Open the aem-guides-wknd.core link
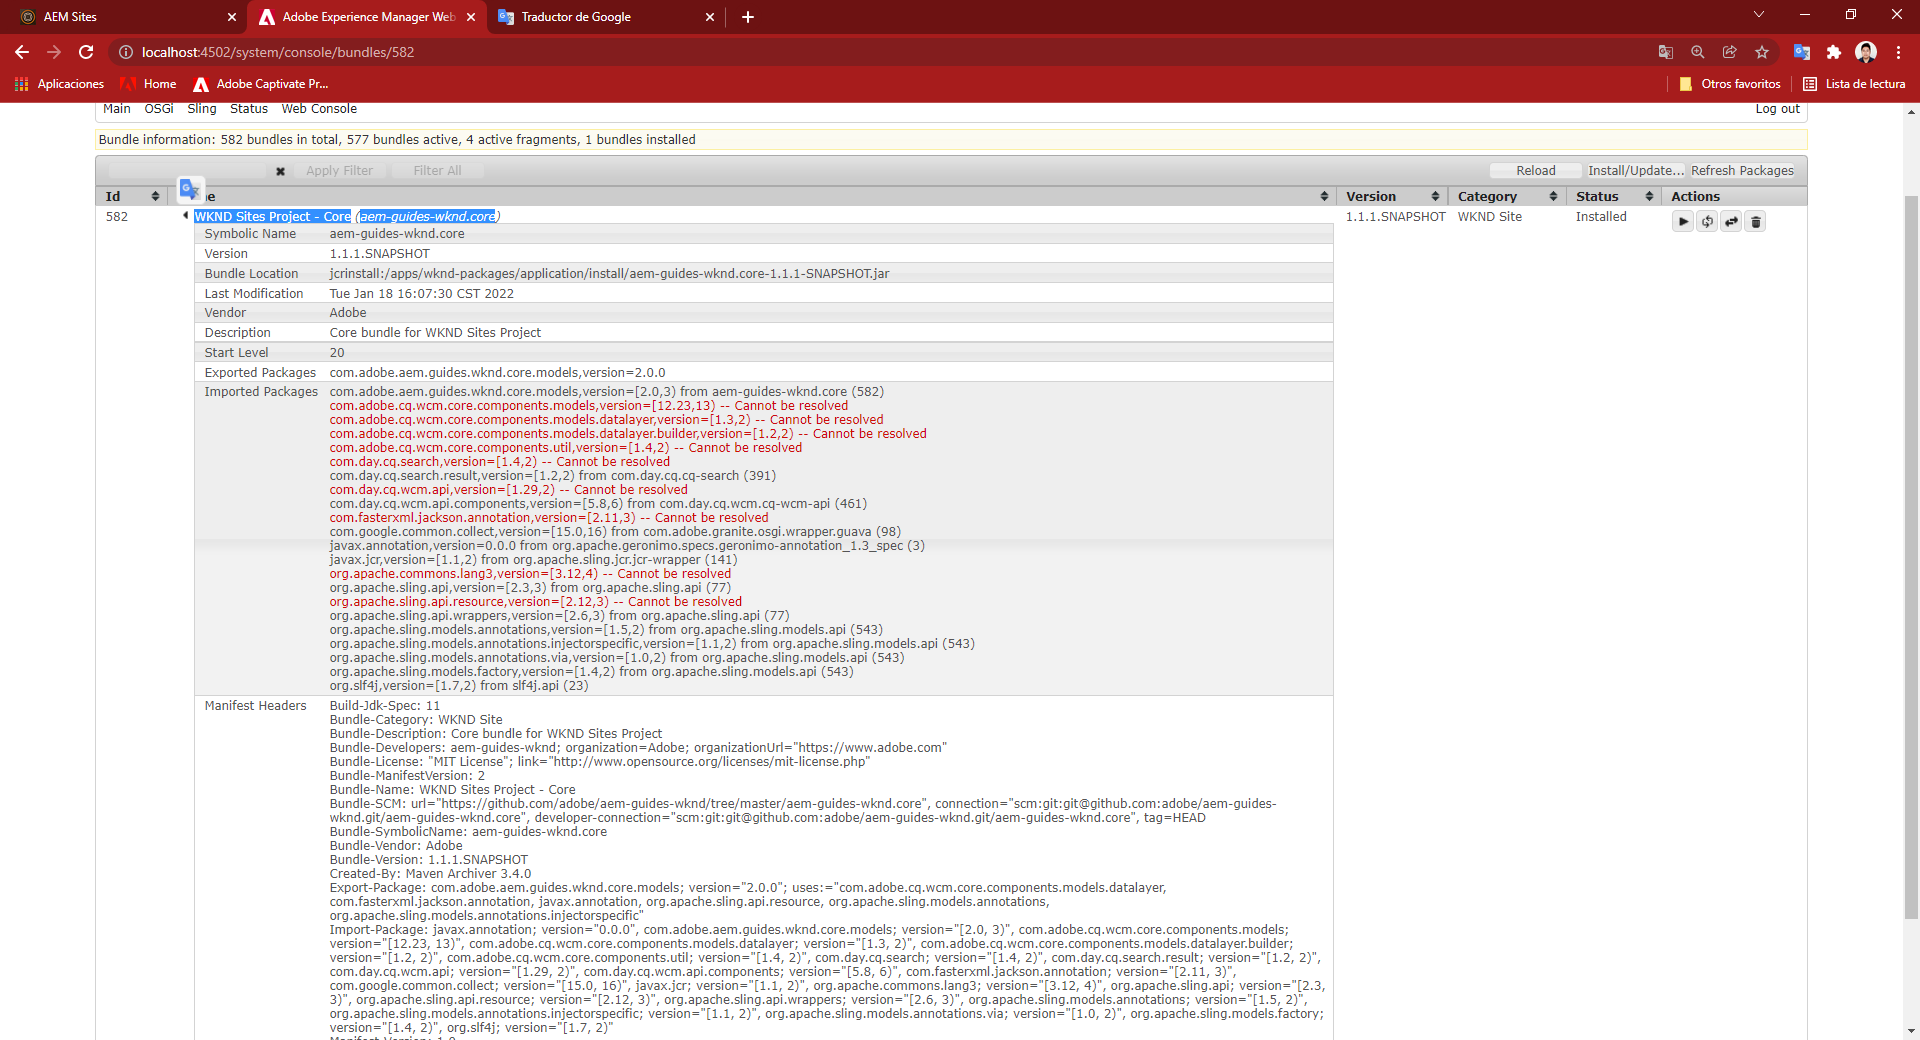Viewport: 1920px width, 1040px height. (427, 216)
